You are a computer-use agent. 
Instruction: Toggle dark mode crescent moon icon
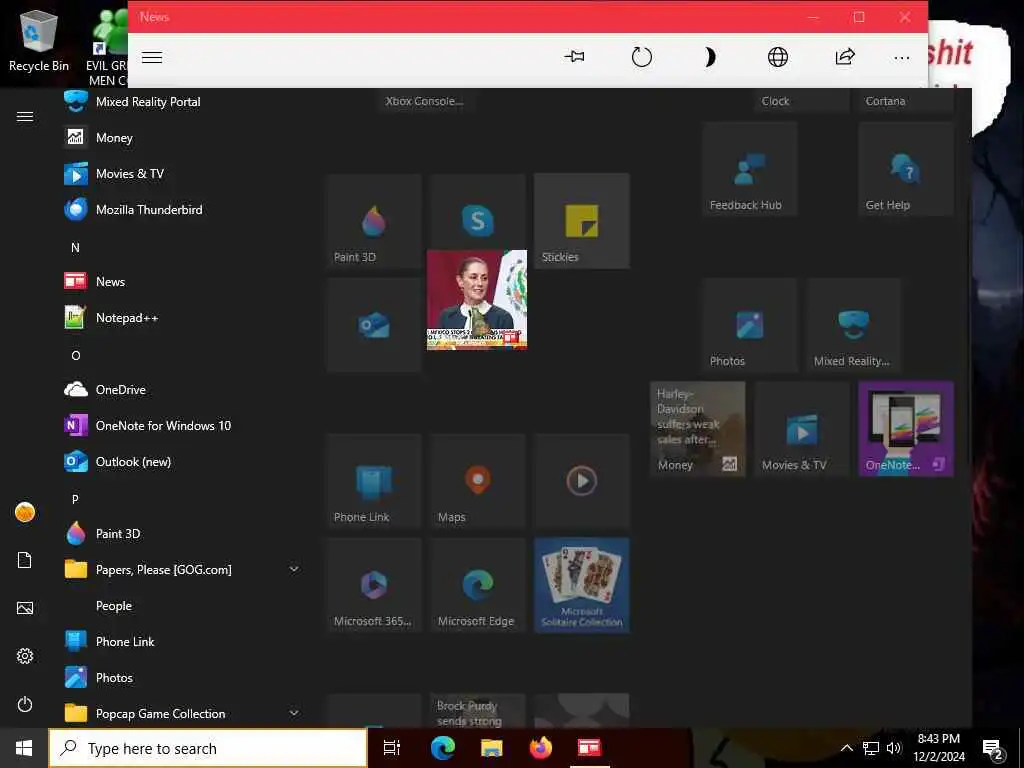[x=709, y=57]
